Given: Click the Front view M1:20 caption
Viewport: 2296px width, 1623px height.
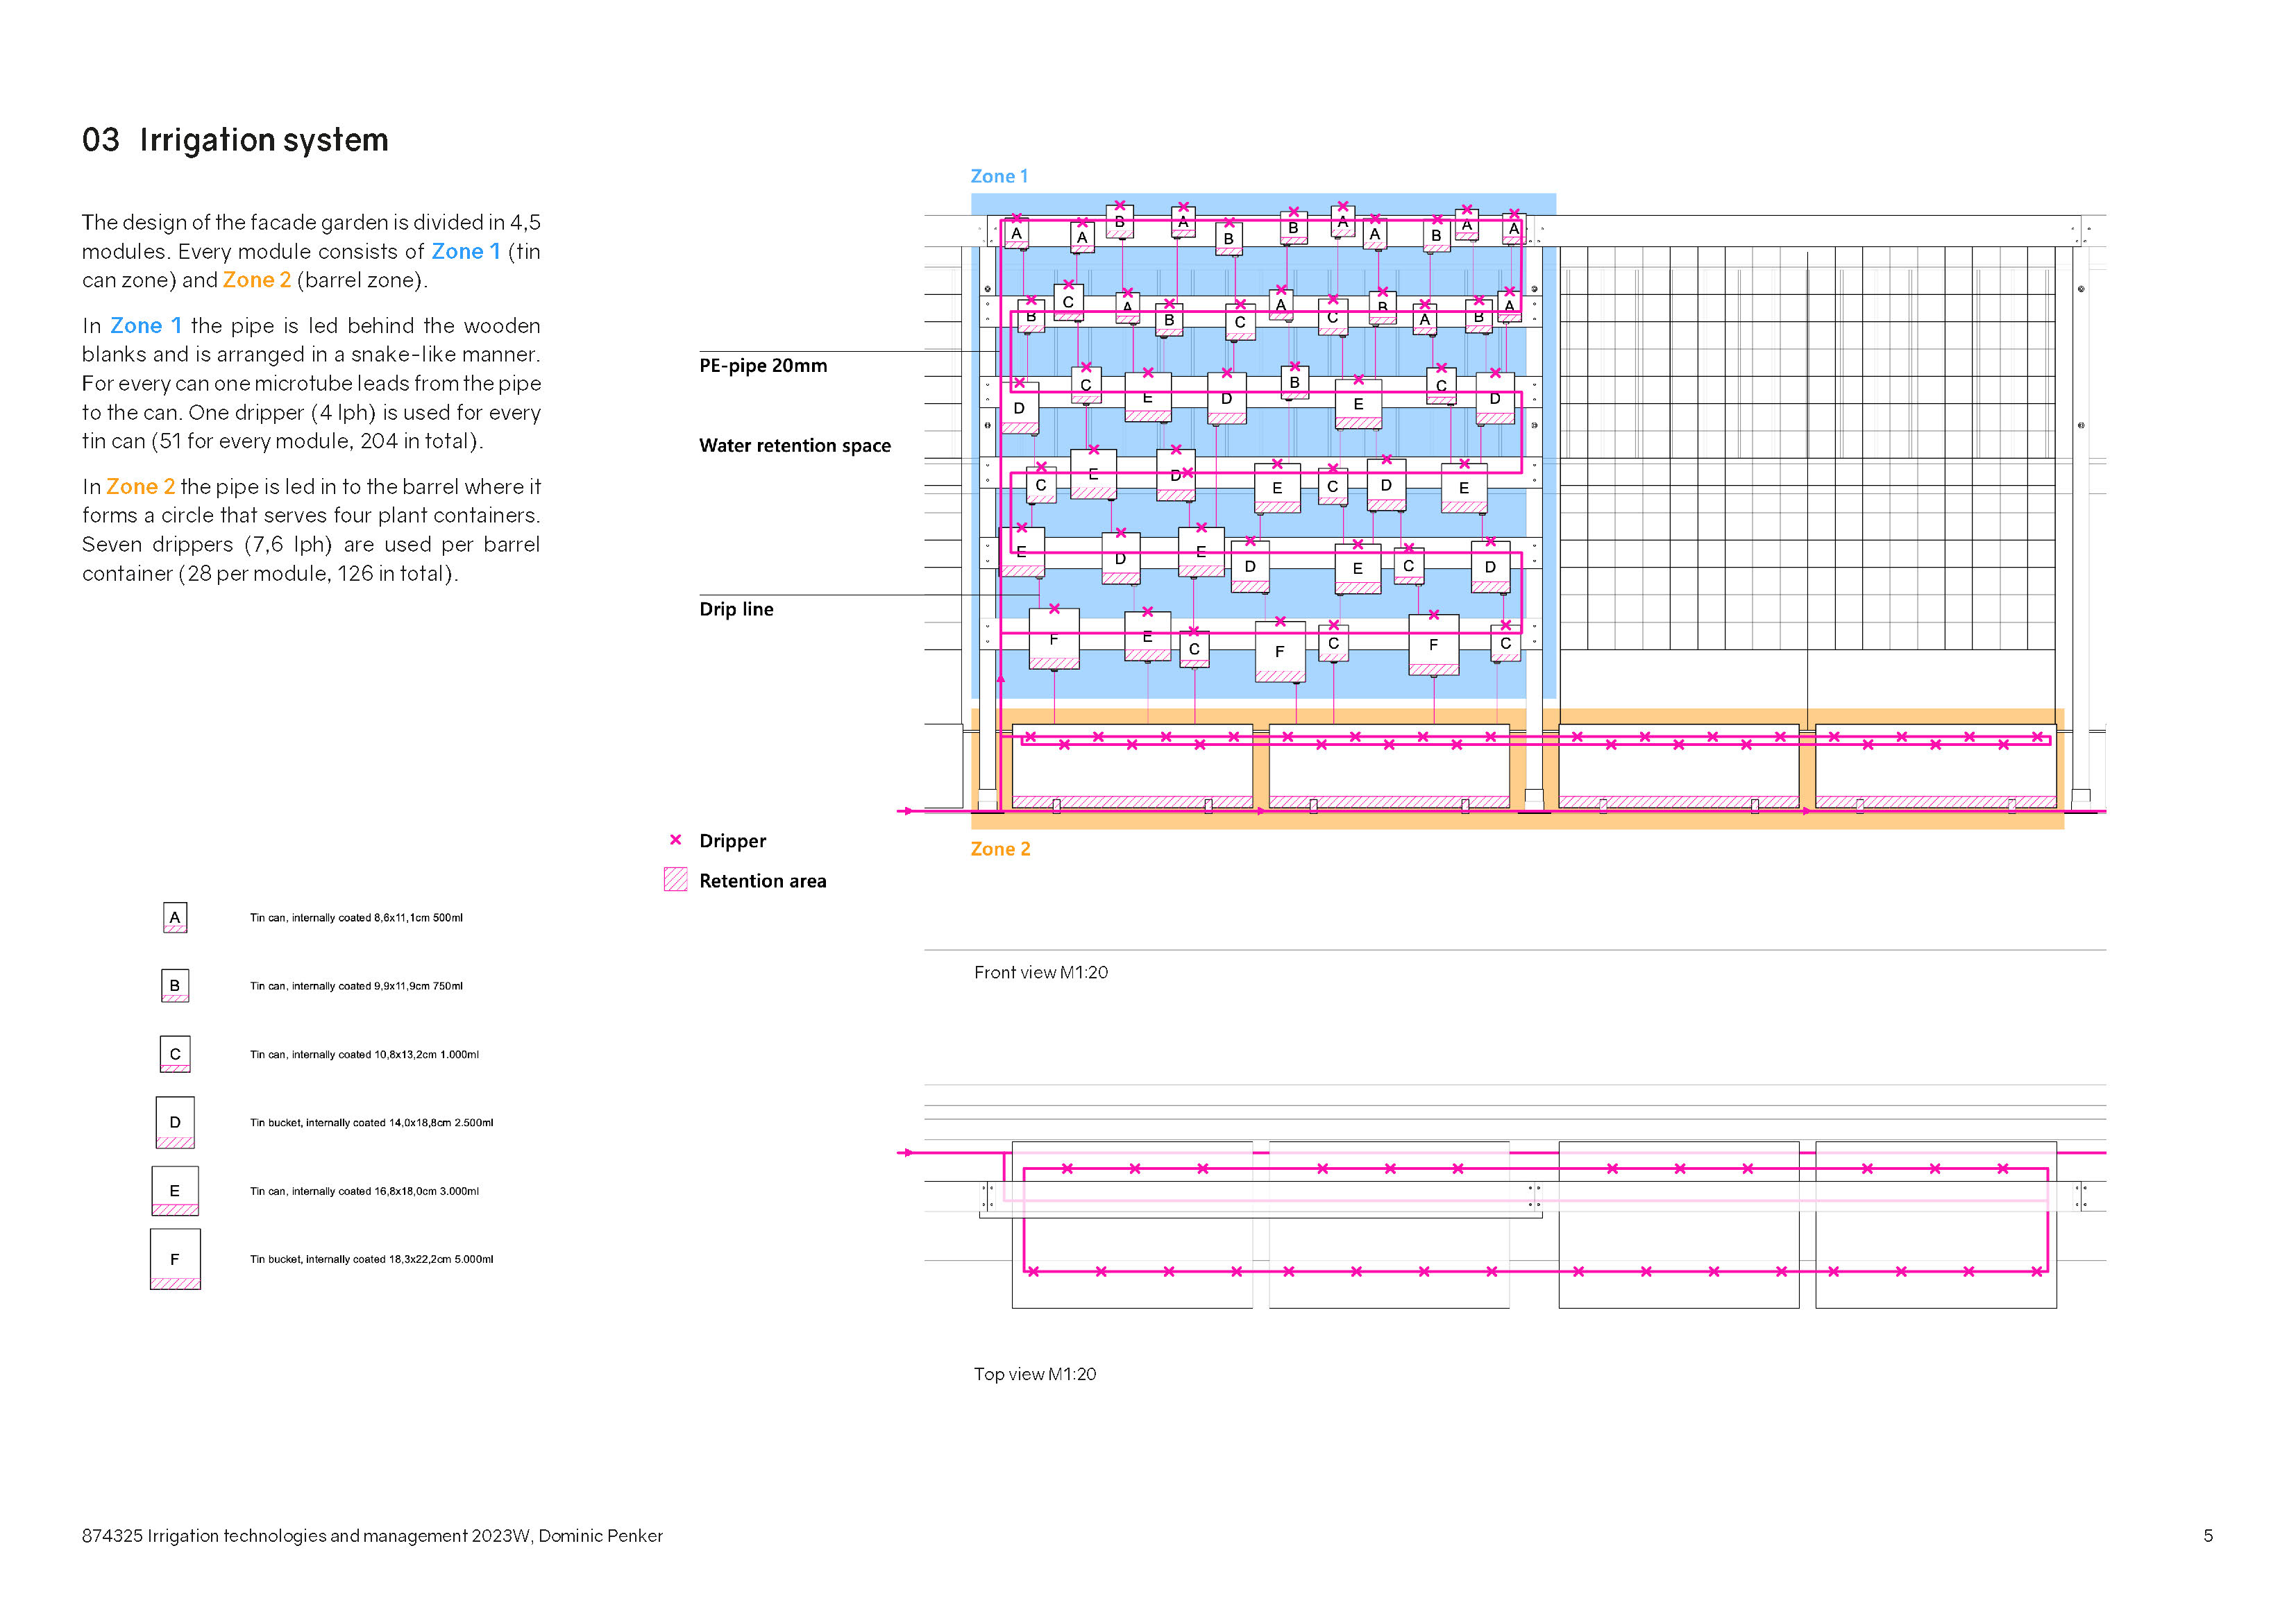Looking at the screenshot, I should tap(1040, 973).
